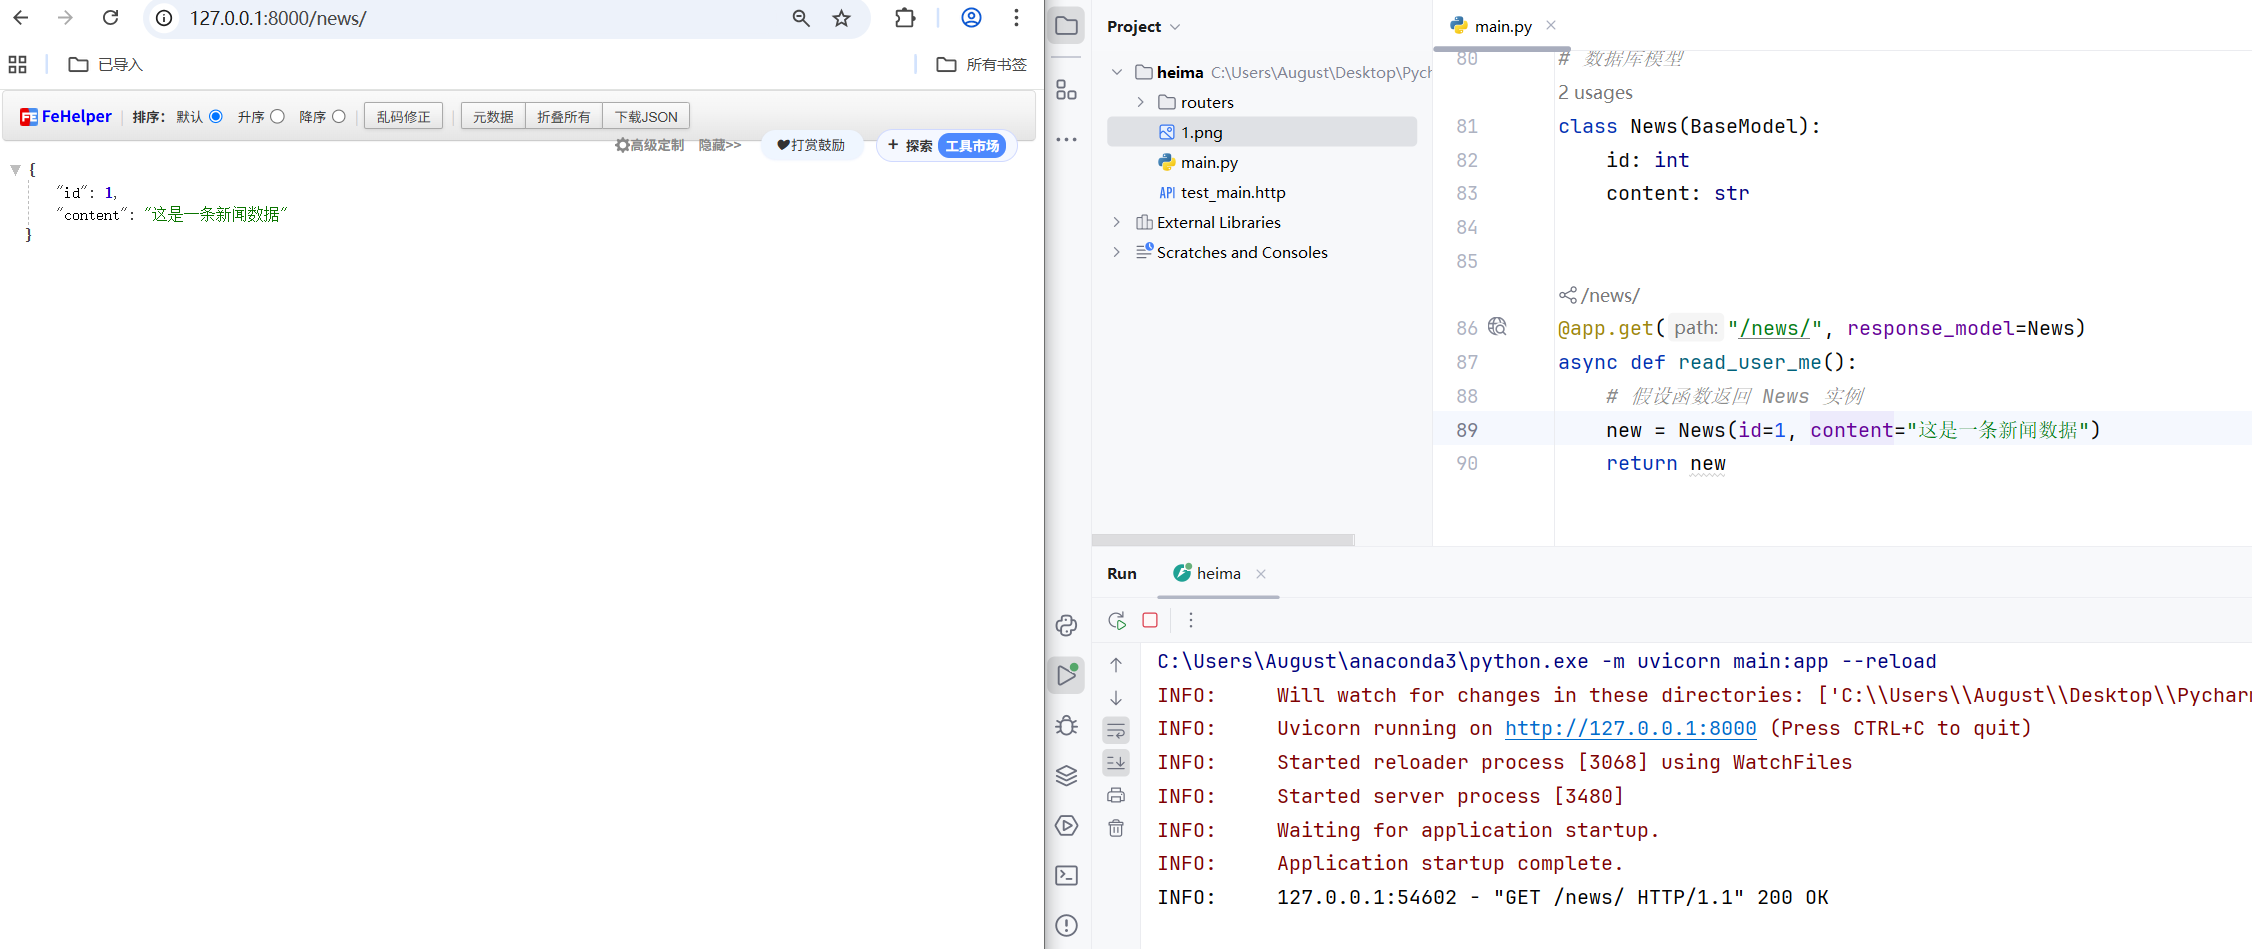Select the 降序 sort radio button

(339, 117)
